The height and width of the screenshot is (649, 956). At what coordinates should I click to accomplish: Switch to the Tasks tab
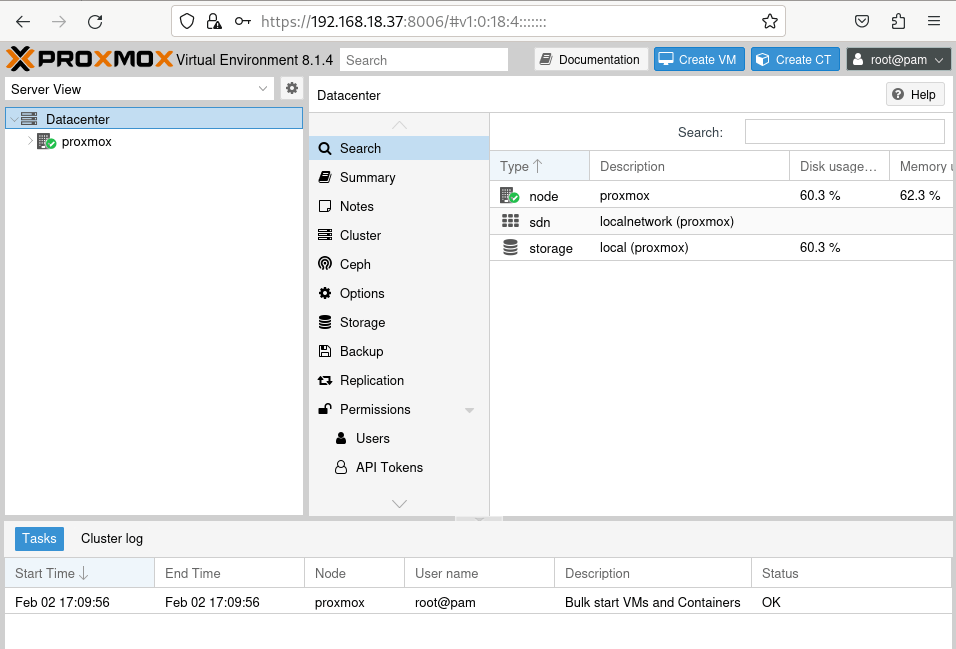(x=39, y=539)
